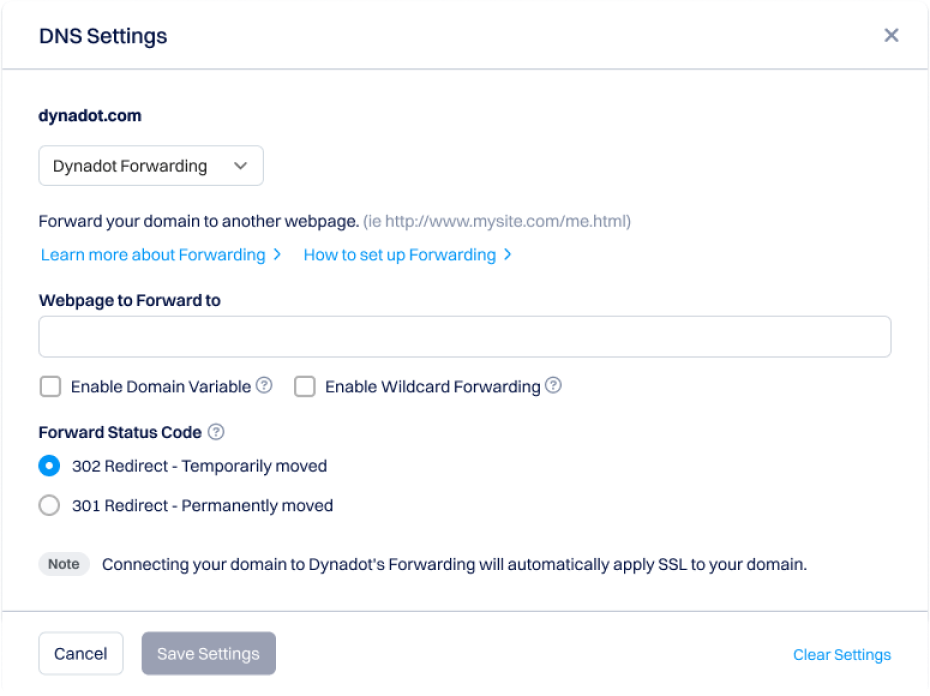Click the 301 Redirect - Permanently moved label
Viewport: 930px width, 696px height.
202,506
